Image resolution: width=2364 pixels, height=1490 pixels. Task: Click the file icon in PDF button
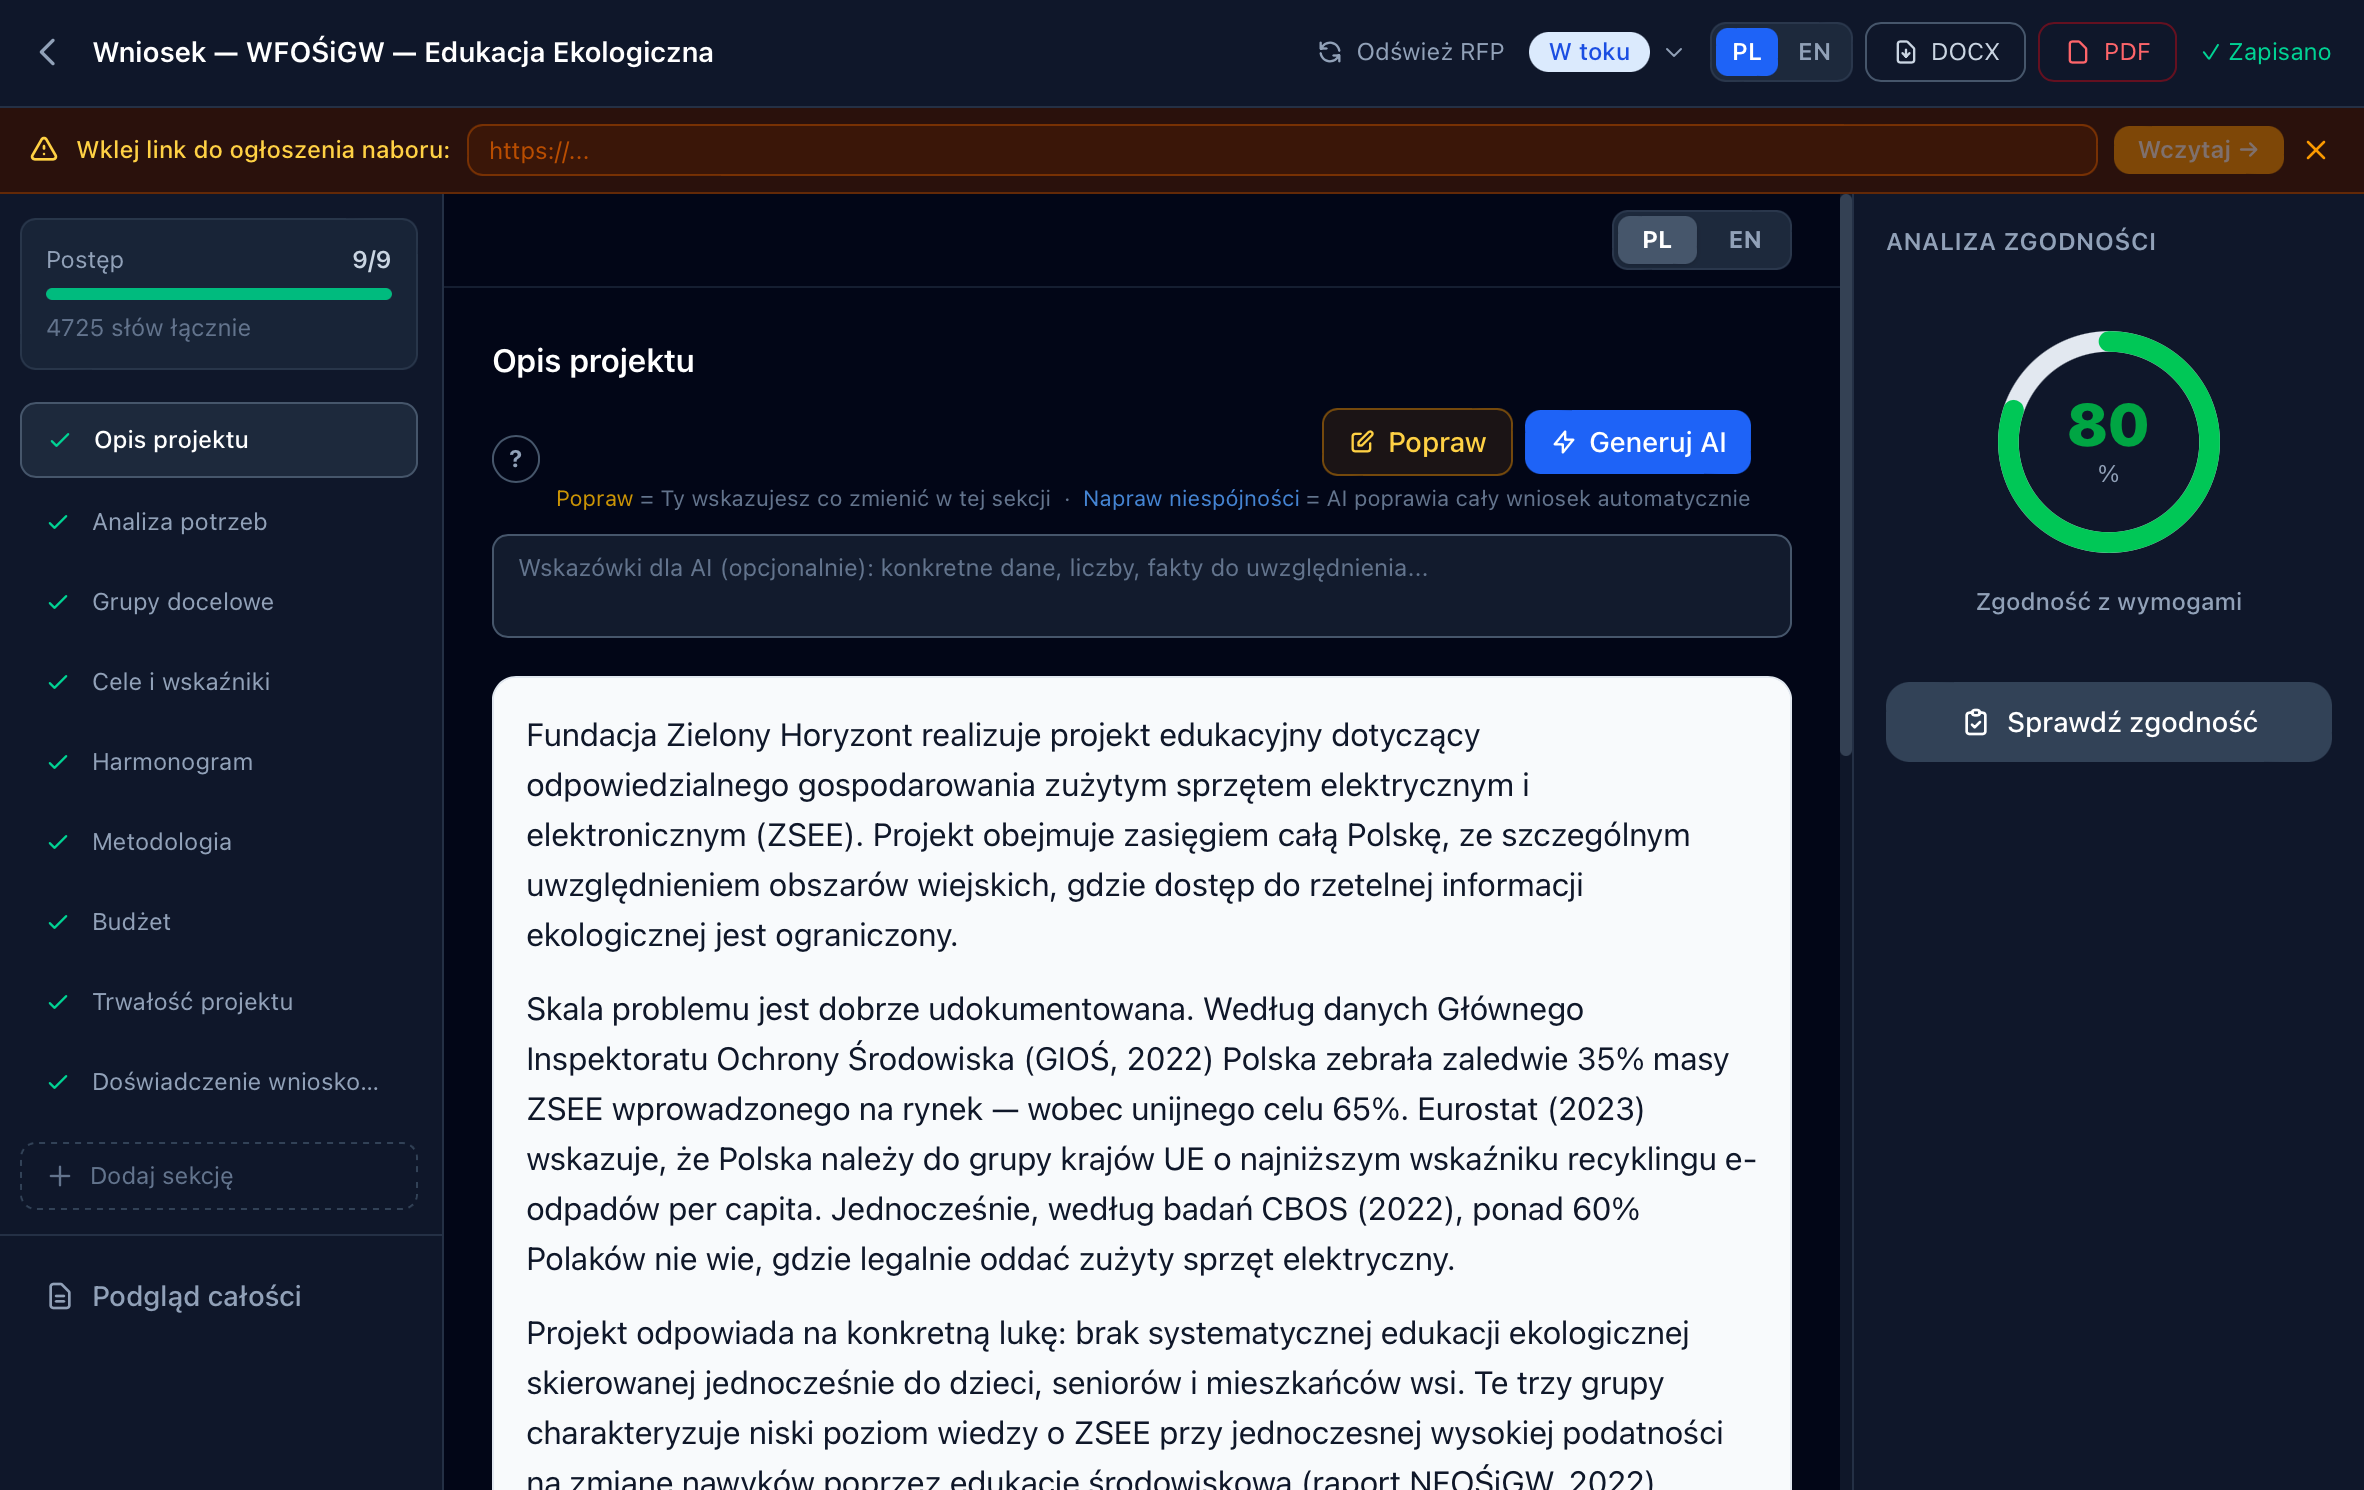coord(2078,52)
